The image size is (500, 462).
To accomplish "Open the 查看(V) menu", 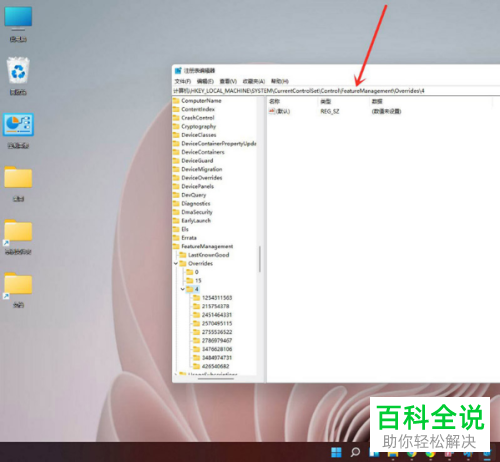I will pos(228,81).
